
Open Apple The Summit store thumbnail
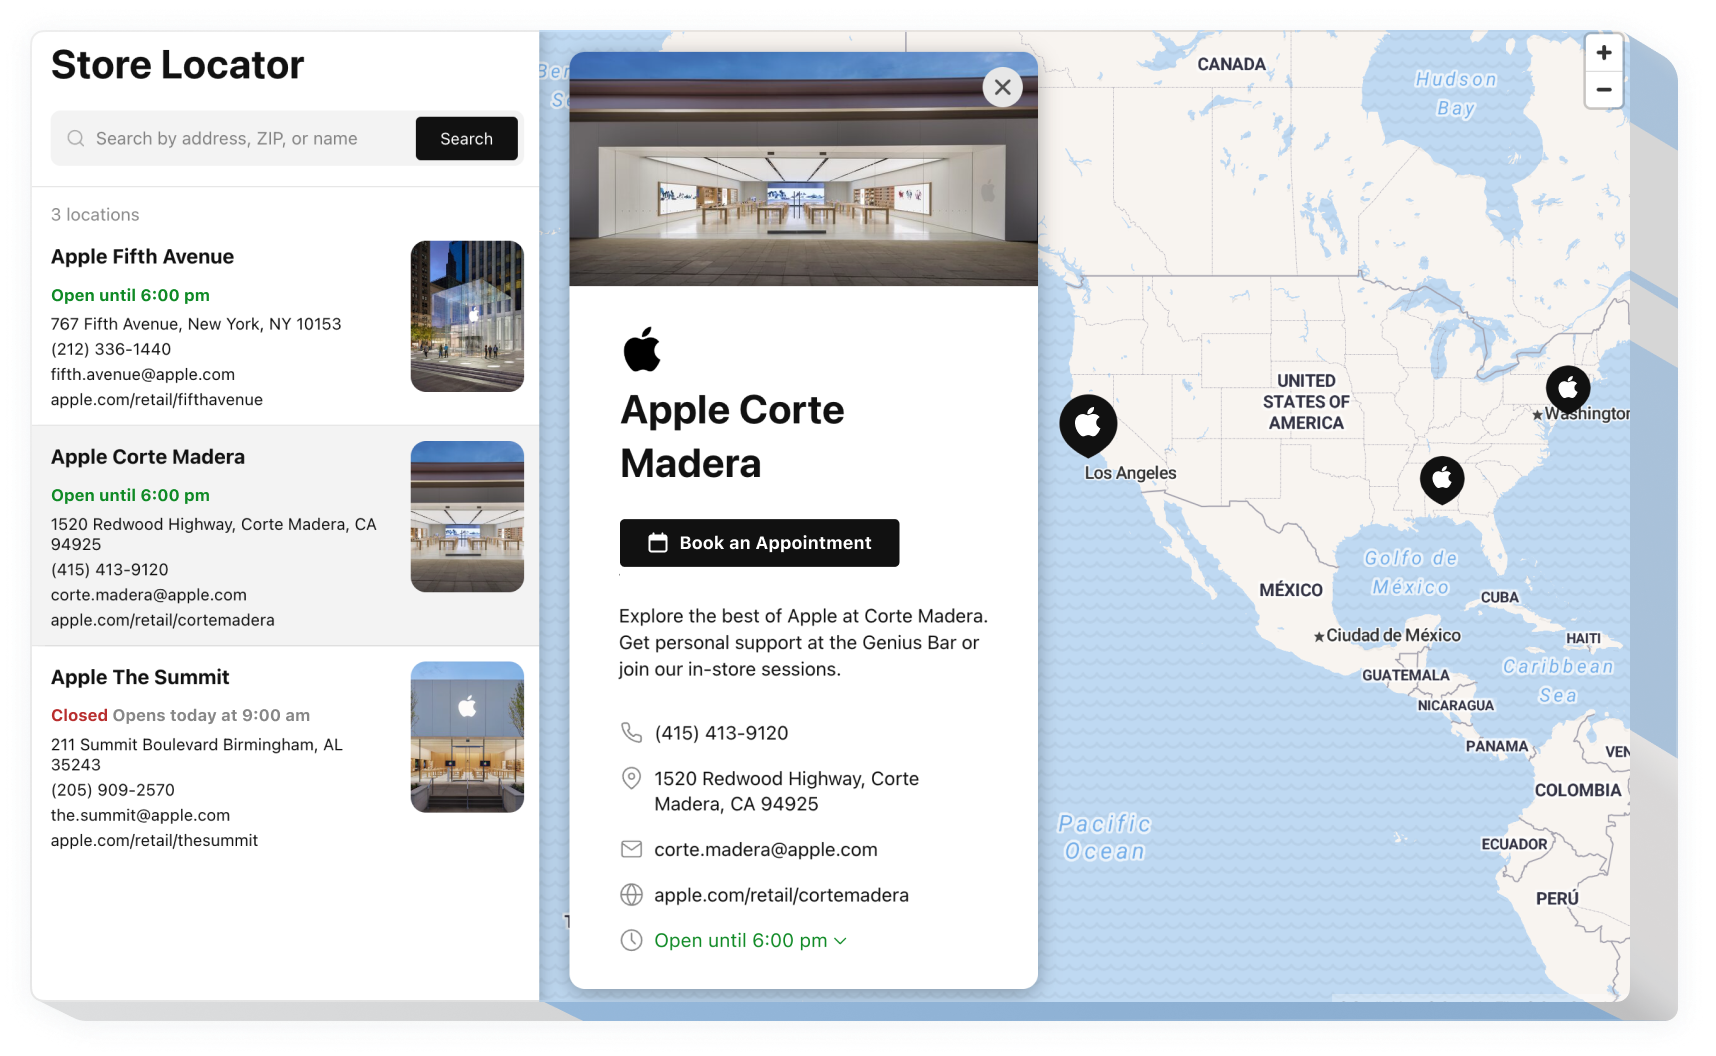(467, 737)
